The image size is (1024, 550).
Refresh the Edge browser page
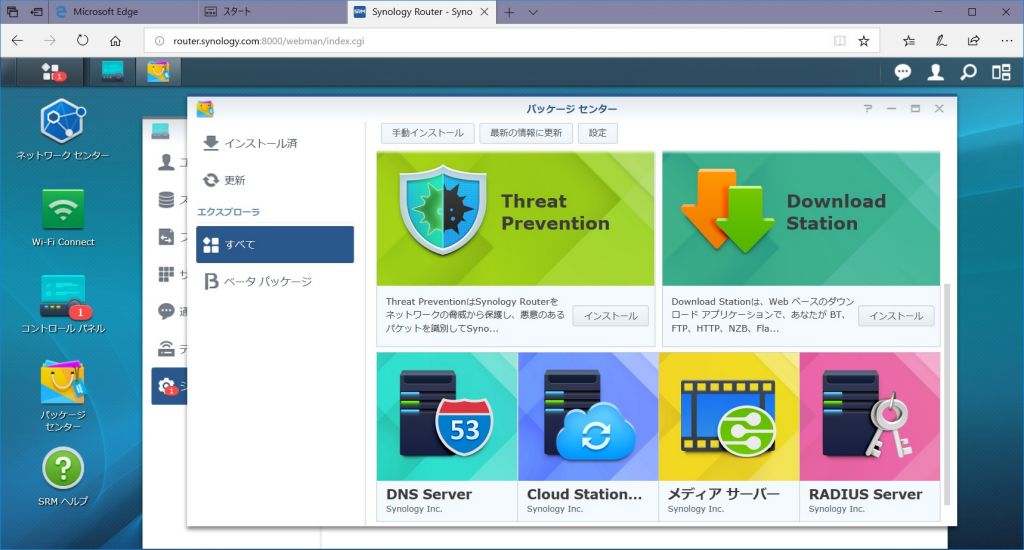point(82,40)
